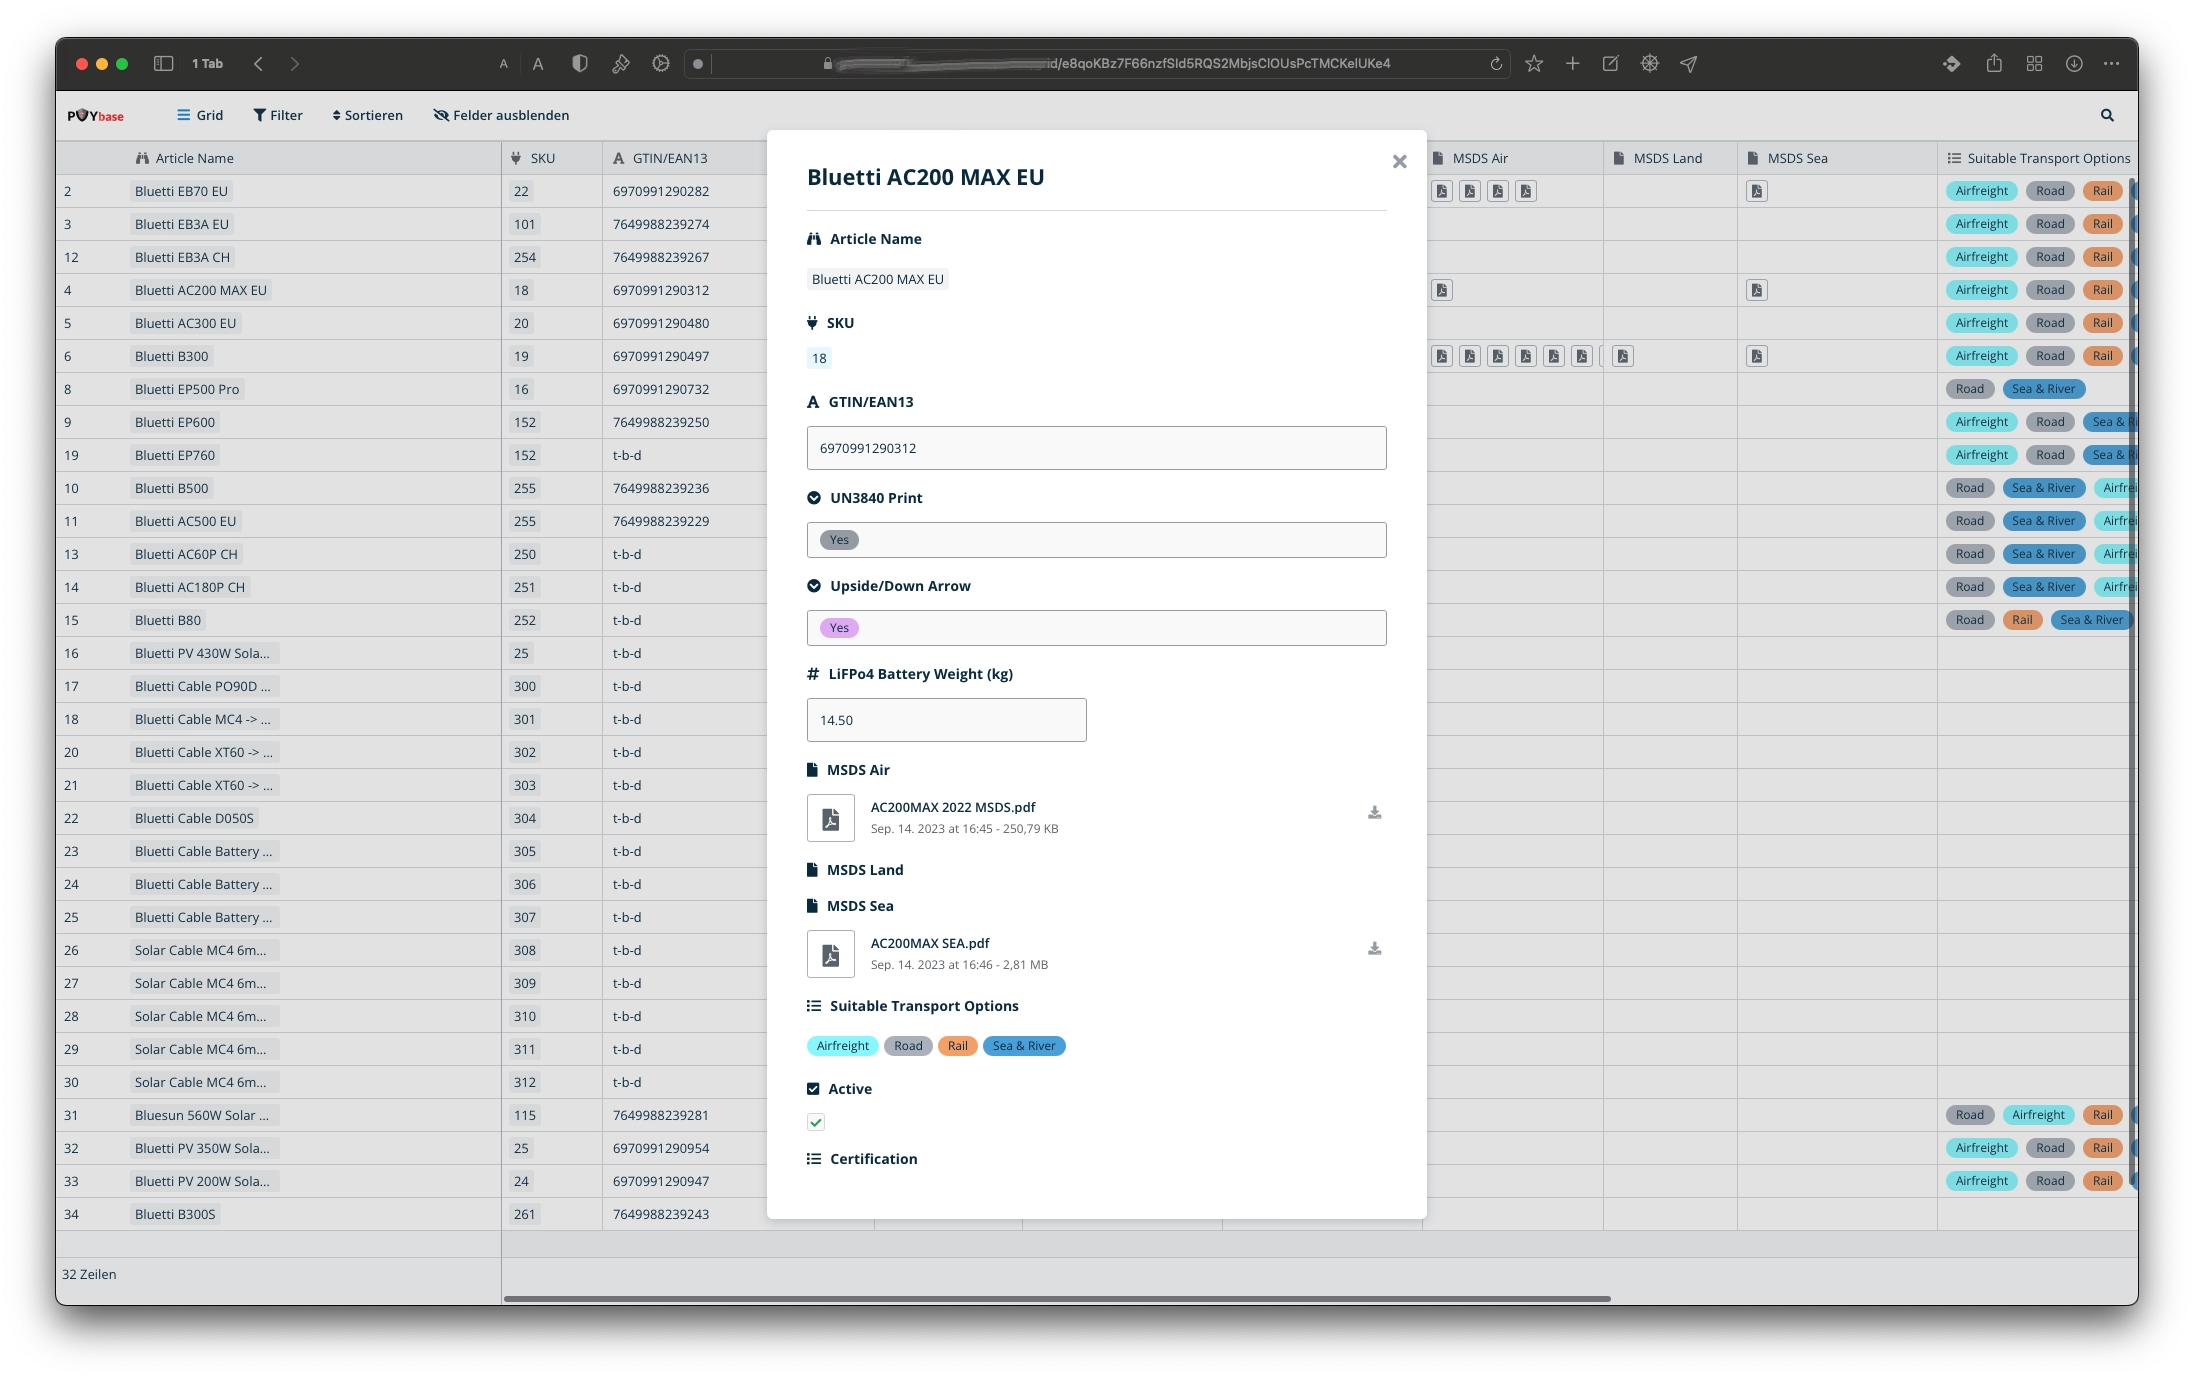Open the browser more options ellipsis
The height and width of the screenshot is (1379, 2194).
[x=2111, y=63]
